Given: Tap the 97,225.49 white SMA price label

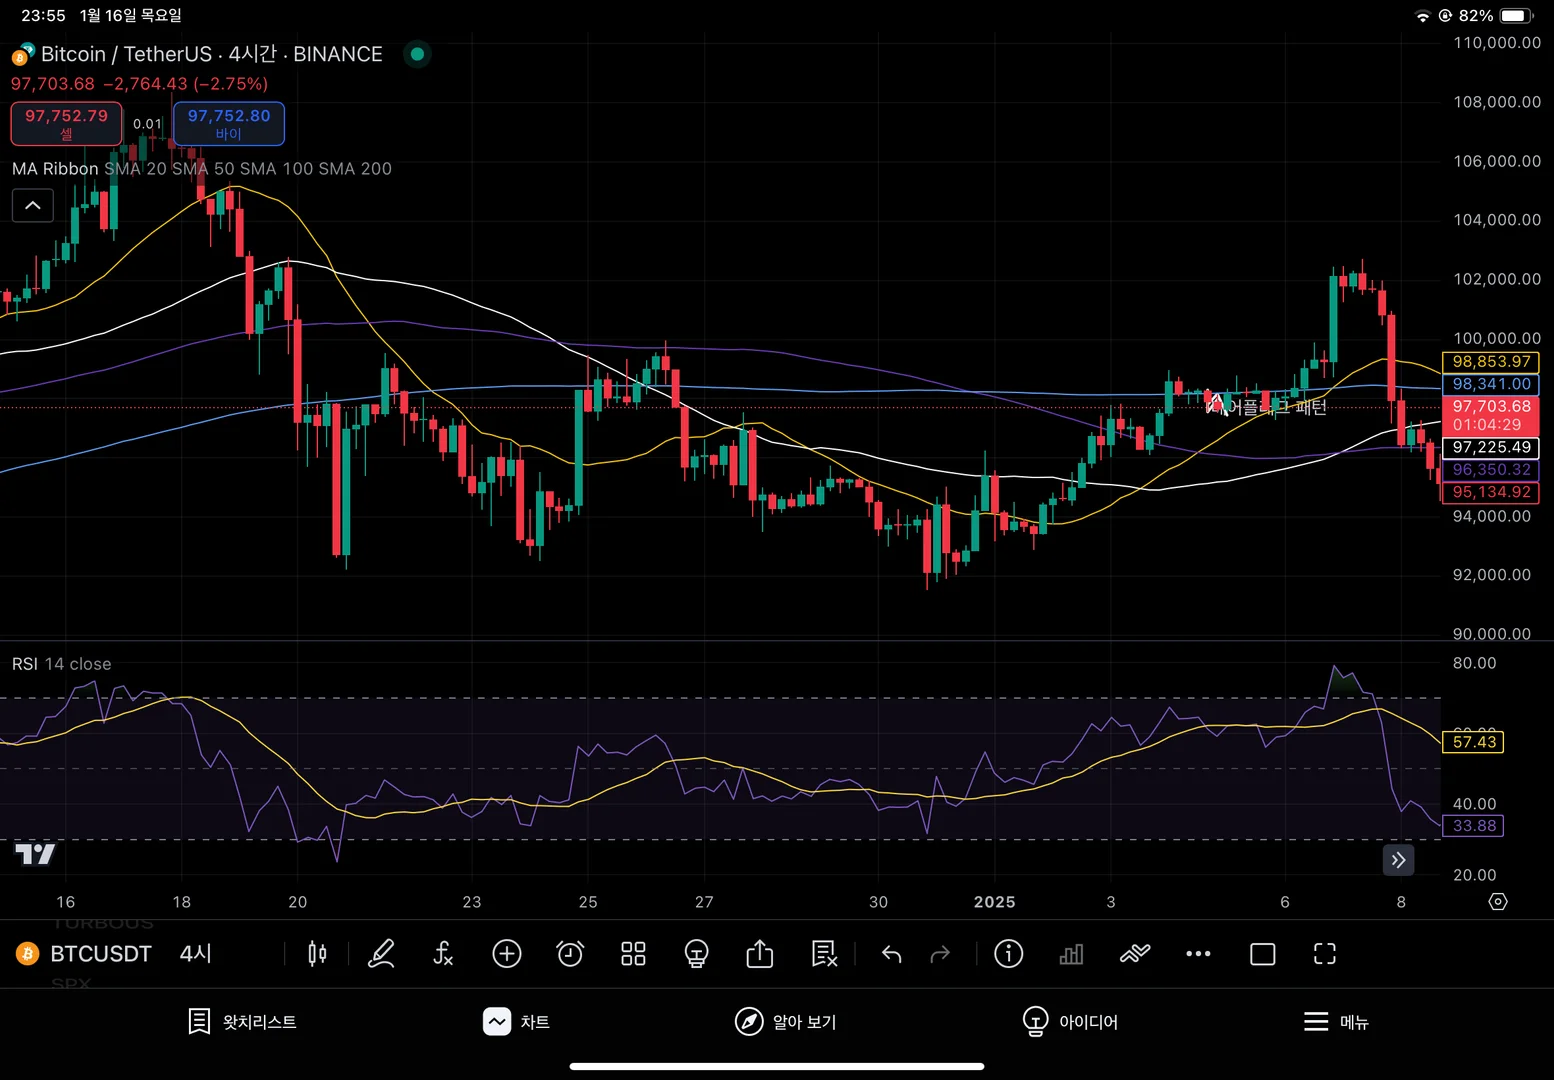Looking at the screenshot, I should (1491, 447).
